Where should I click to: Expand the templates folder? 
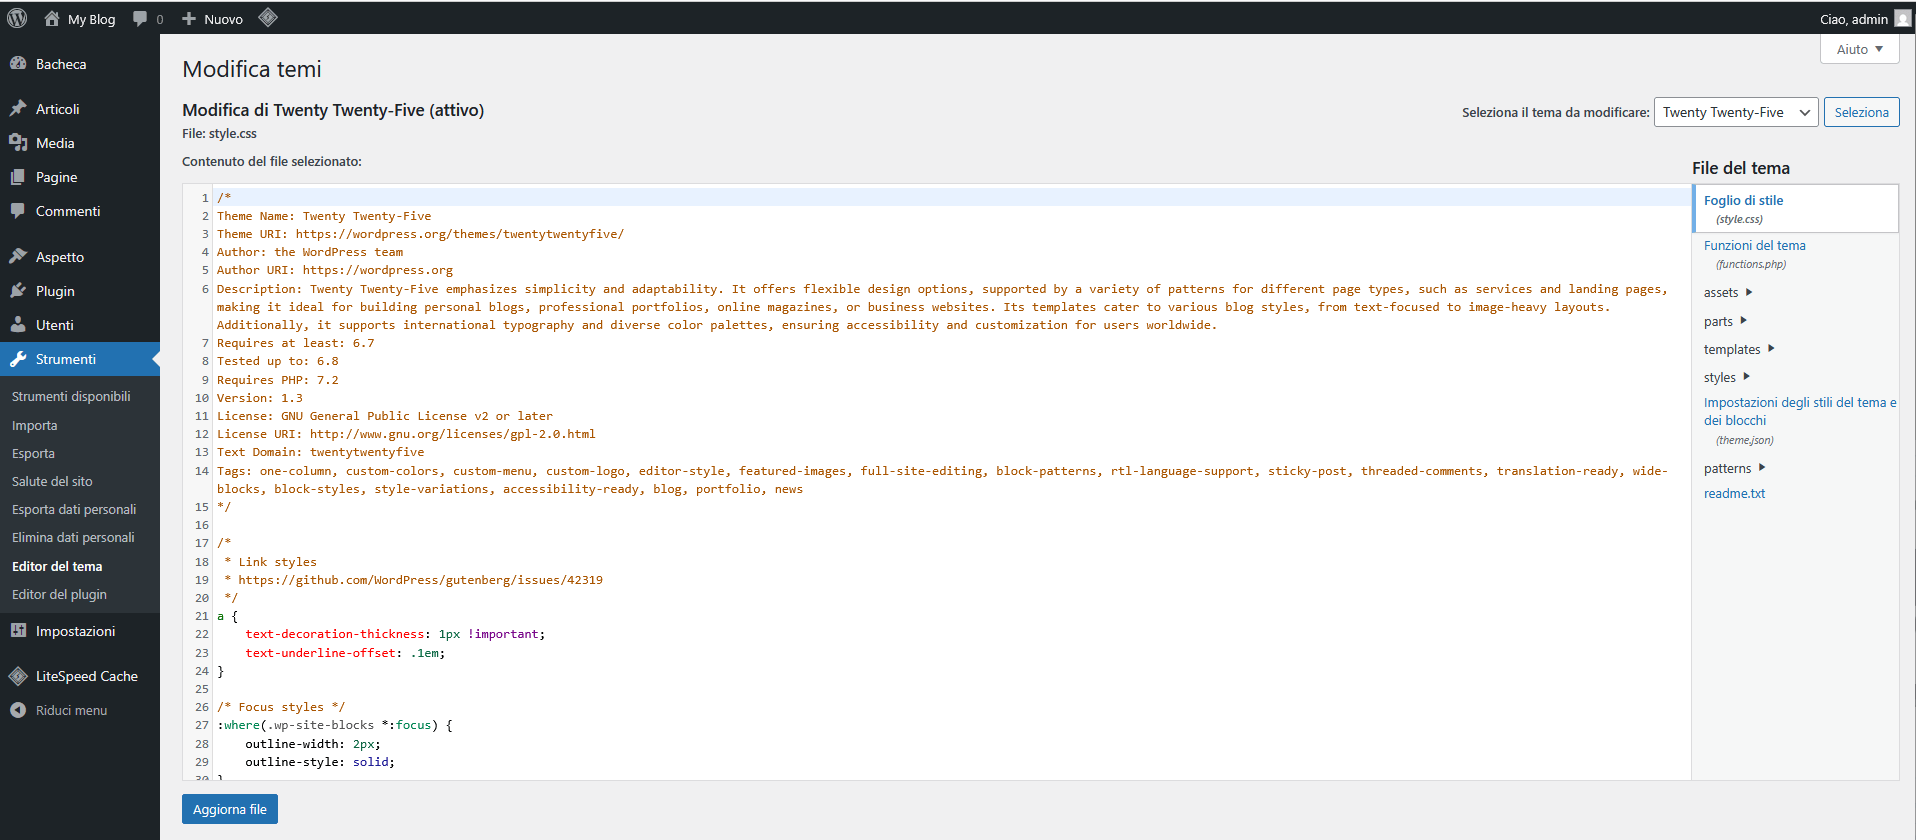pos(1771,349)
